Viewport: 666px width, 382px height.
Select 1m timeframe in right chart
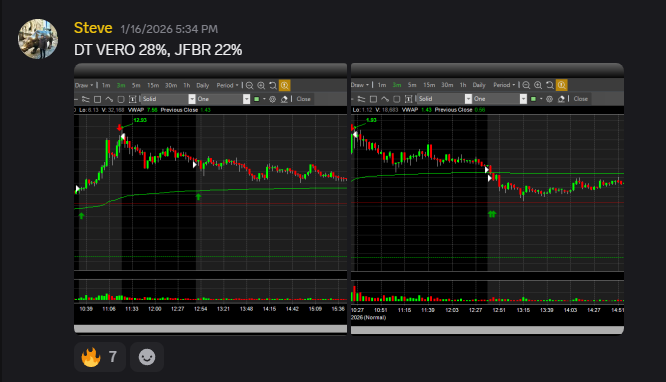pos(382,85)
